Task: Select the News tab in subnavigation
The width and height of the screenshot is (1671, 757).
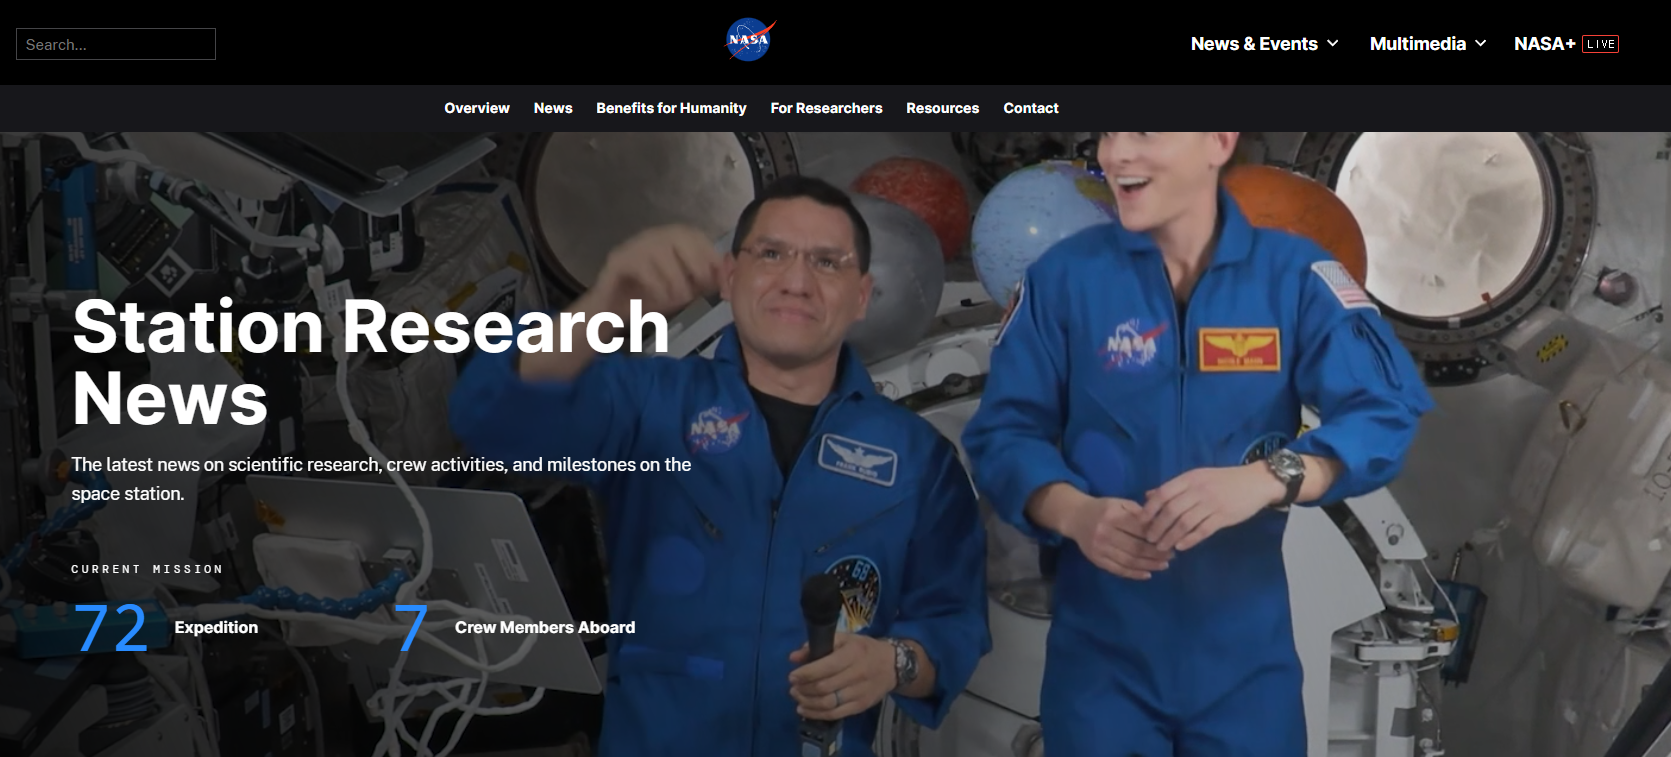Action: click(553, 108)
